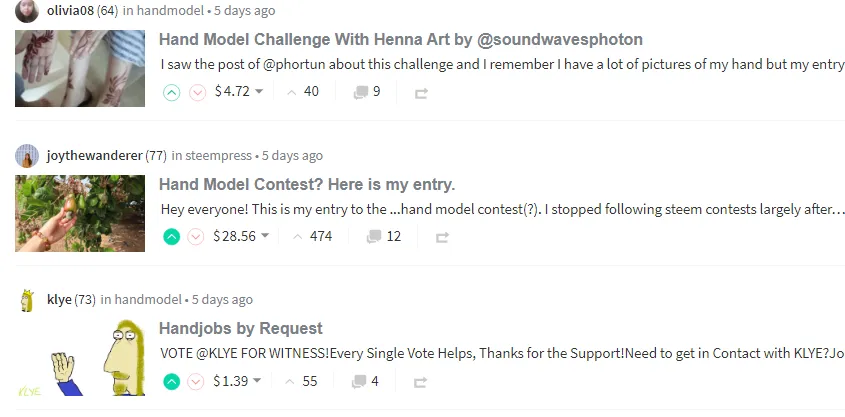Toggle upvote on klye's post
This screenshot has width=845, height=417.
point(171,382)
